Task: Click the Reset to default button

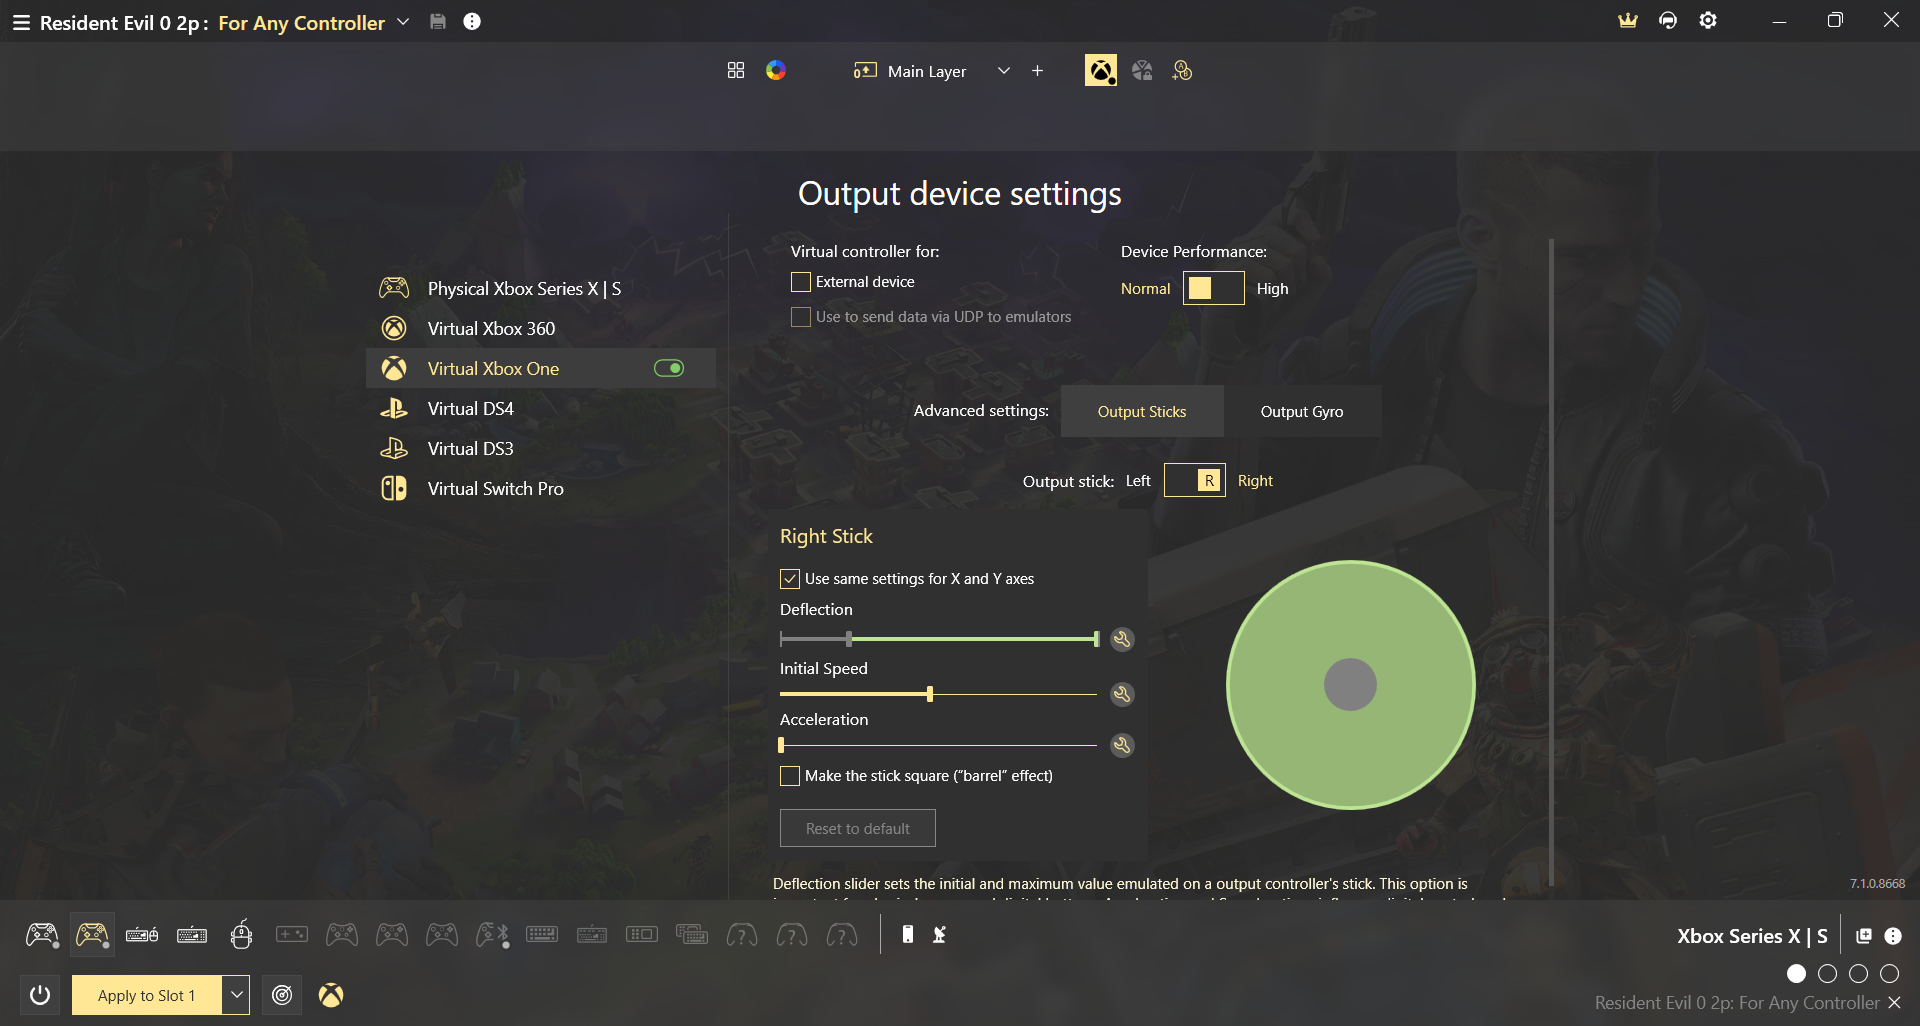Action: pyautogui.click(x=858, y=828)
